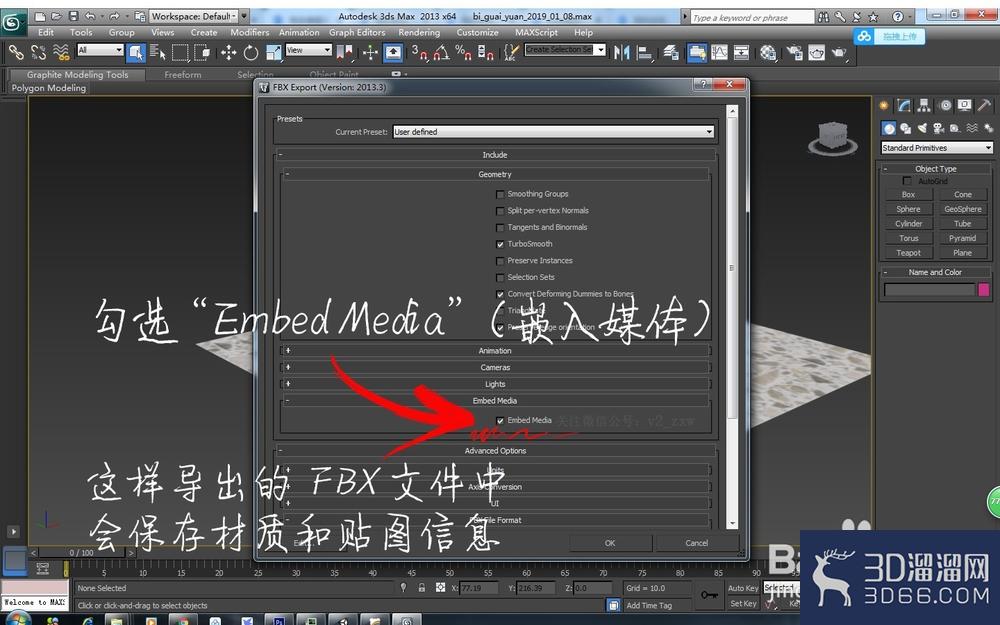Open the Select by Name tool
Image resolution: width=1000 pixels, height=625 pixels.
point(158,52)
